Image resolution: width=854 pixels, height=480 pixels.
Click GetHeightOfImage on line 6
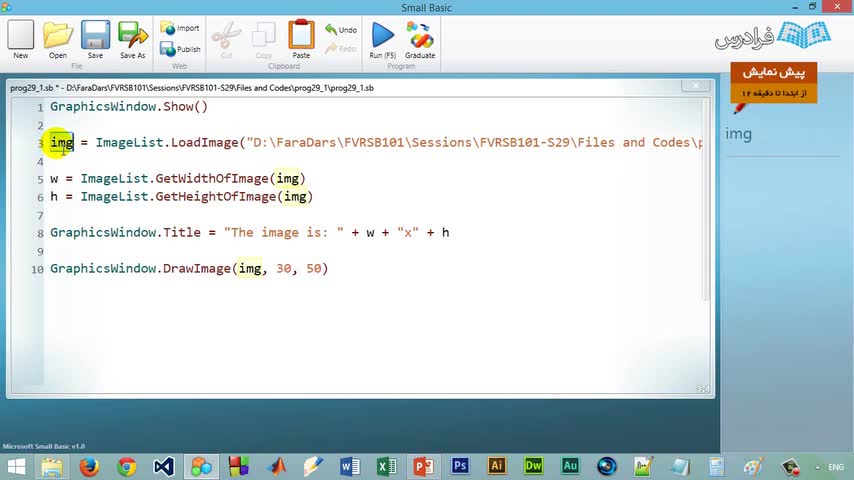(x=216, y=196)
